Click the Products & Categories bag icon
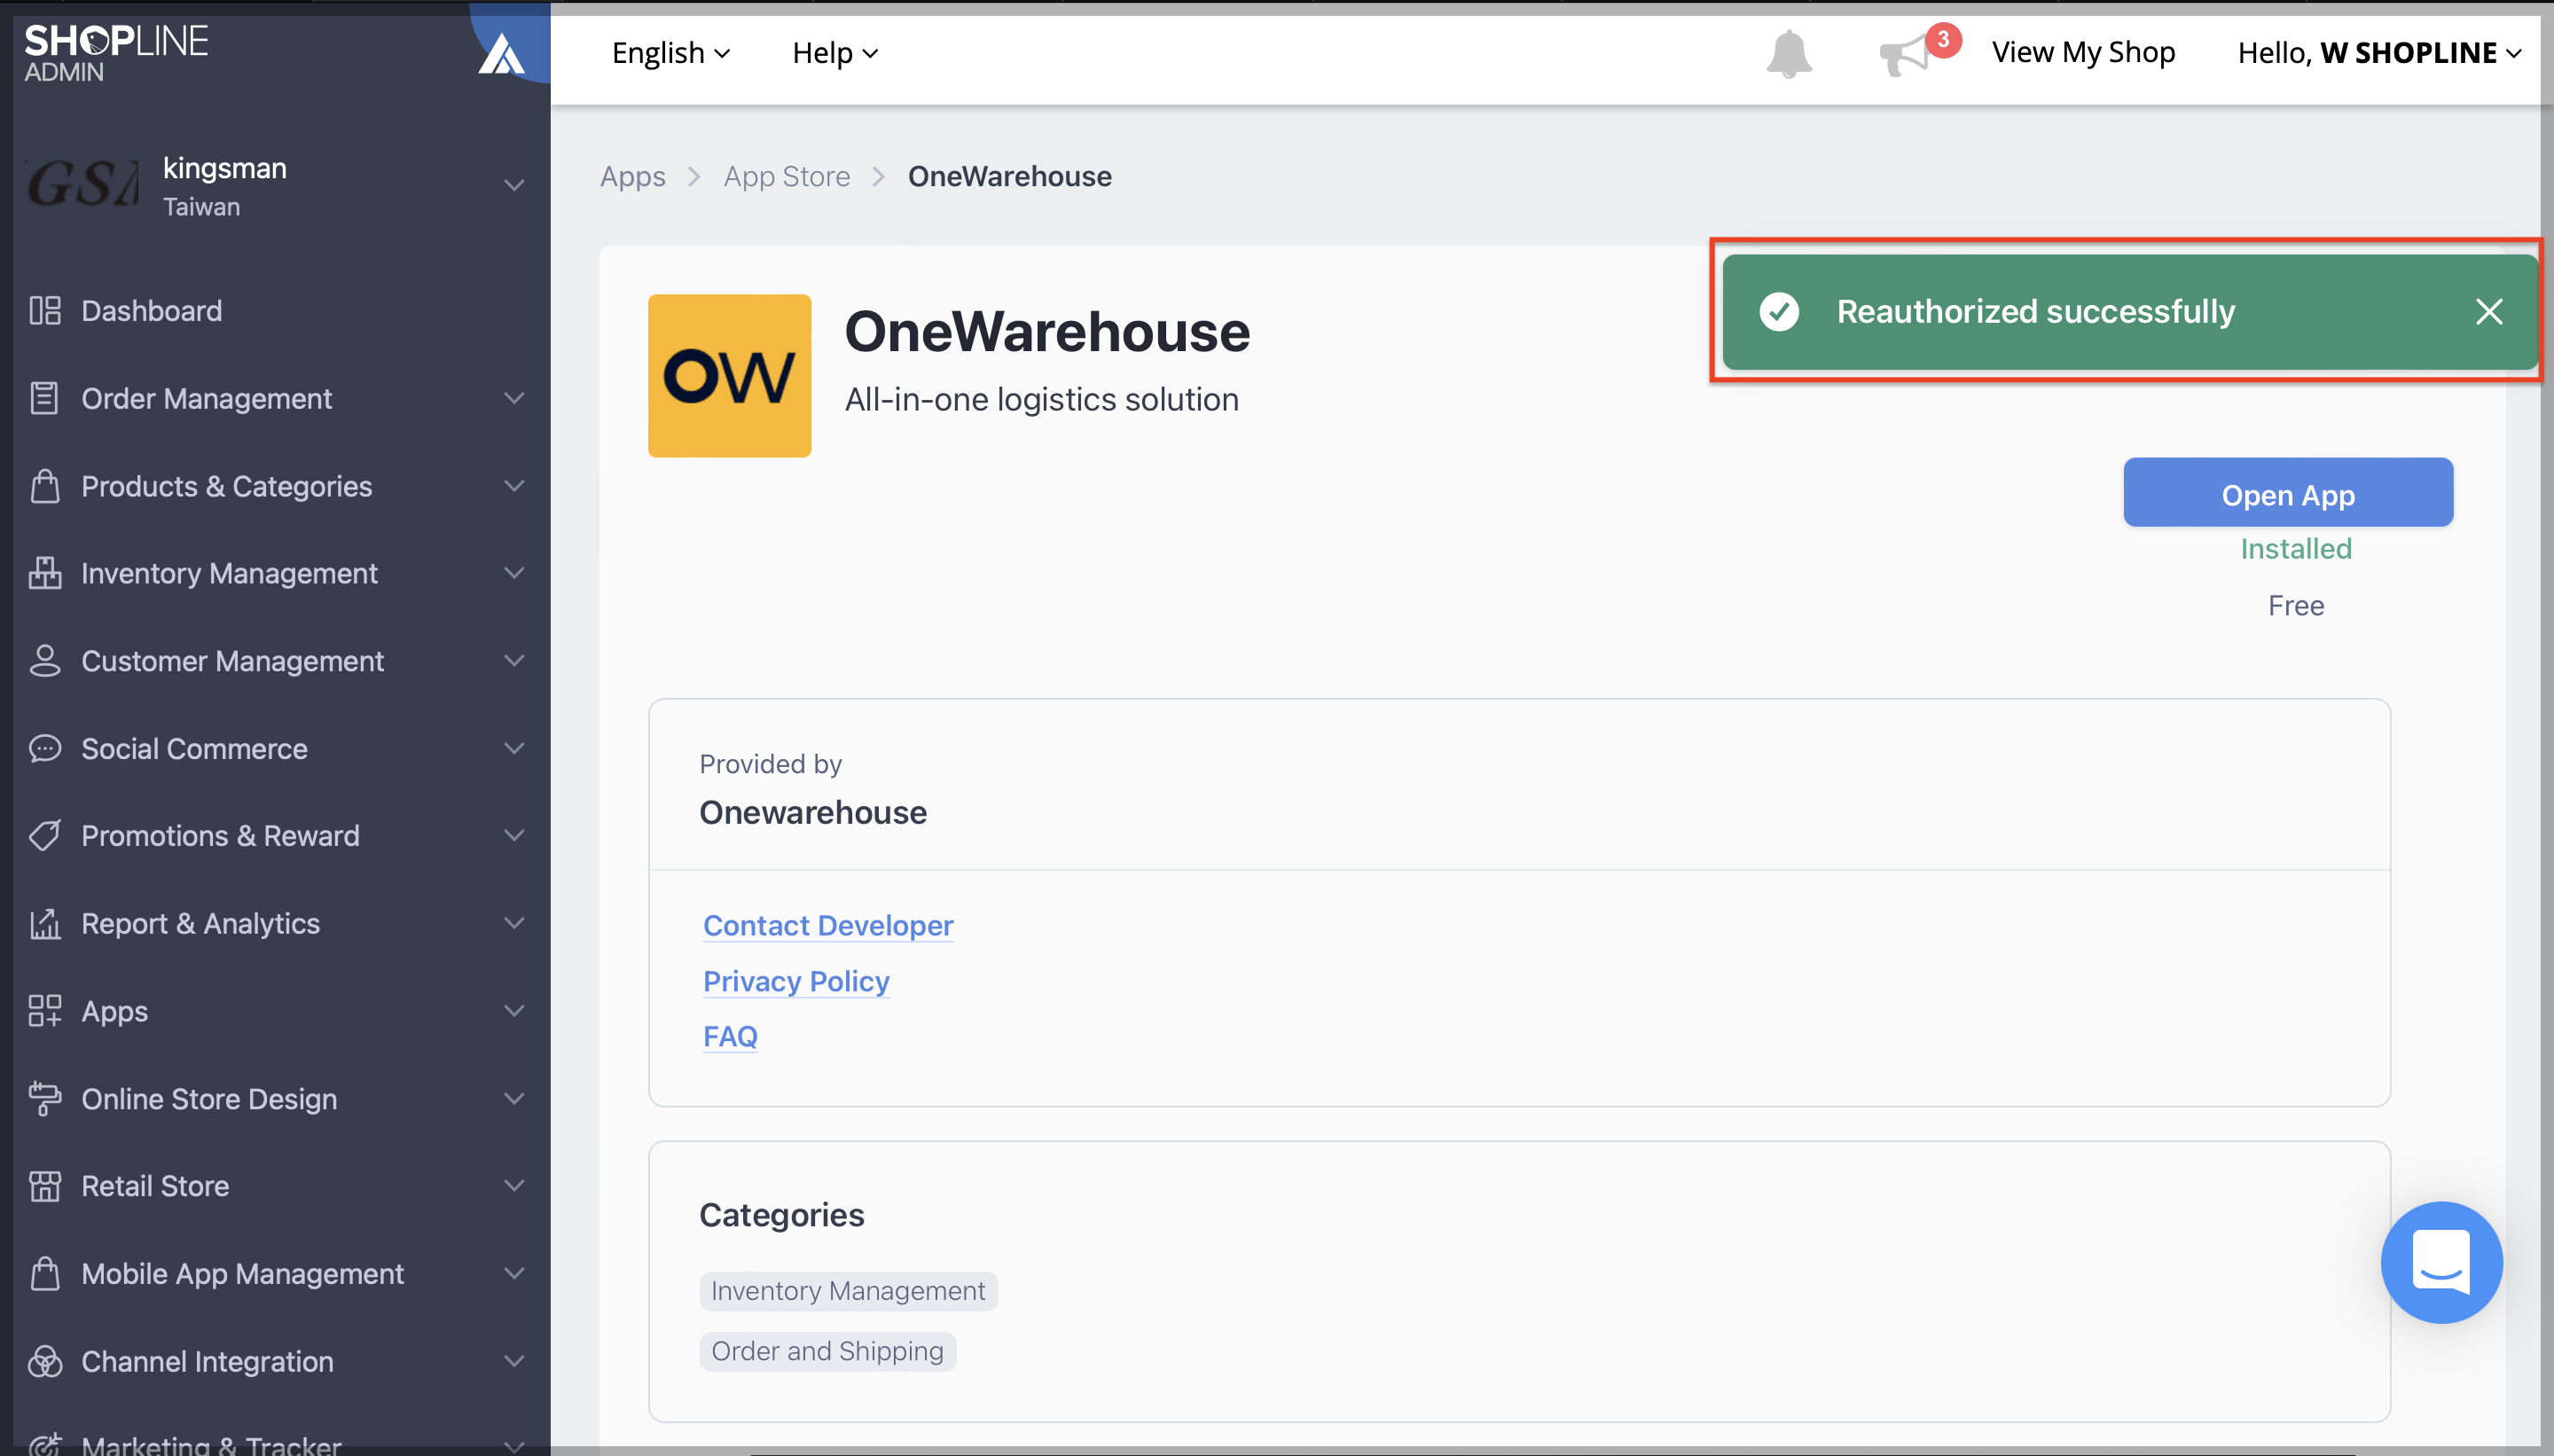Image resolution: width=2554 pixels, height=1456 pixels. pos(44,486)
